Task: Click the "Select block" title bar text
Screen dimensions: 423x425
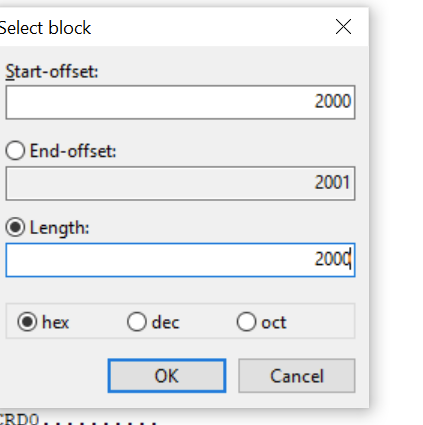Action: click(x=45, y=28)
